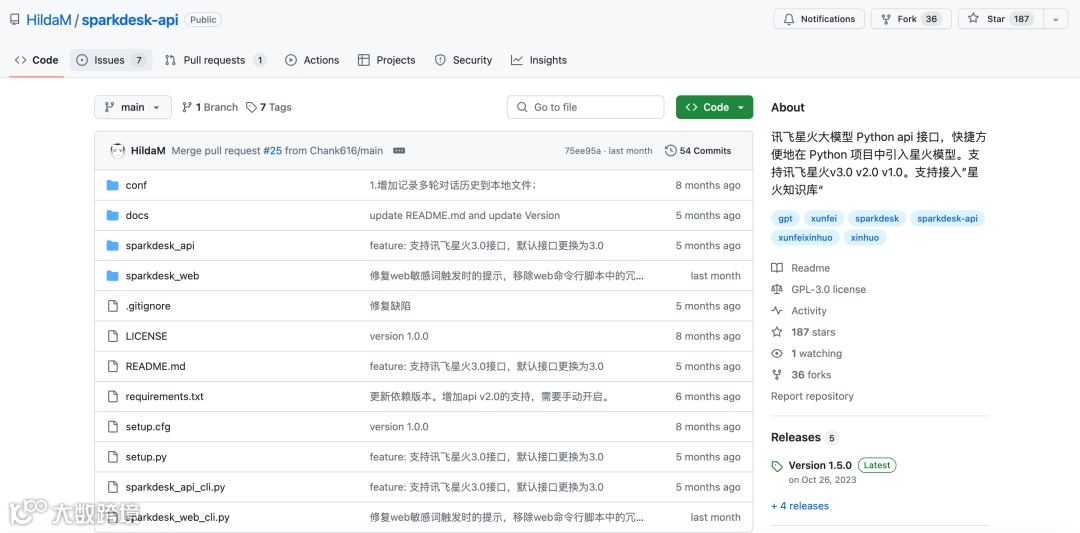View the 1 Branch link
This screenshot has height=533, width=1080.
tap(209, 107)
